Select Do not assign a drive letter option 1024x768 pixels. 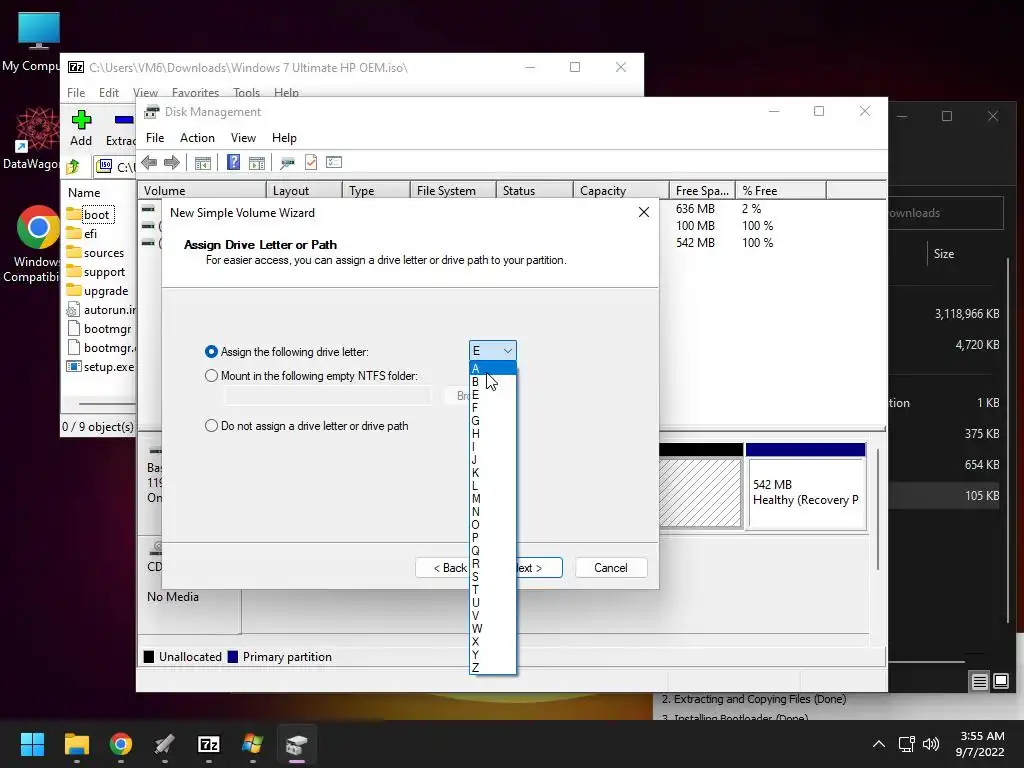307,426
